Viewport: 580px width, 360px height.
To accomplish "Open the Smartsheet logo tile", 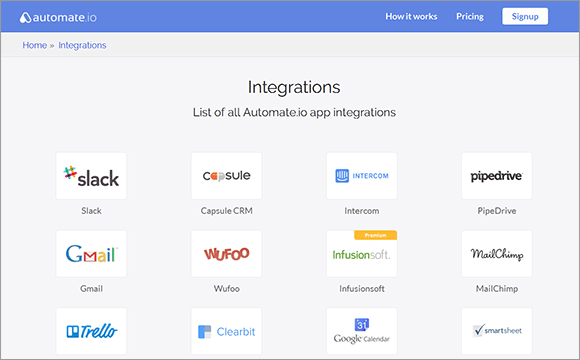I will [x=497, y=331].
